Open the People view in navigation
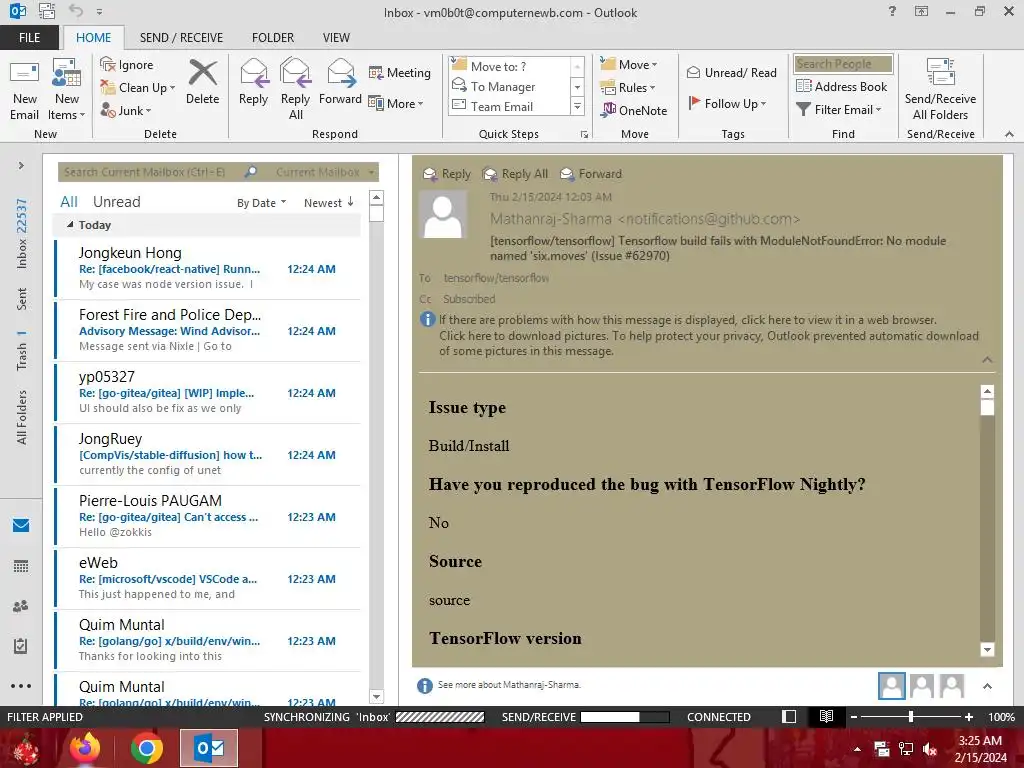The height and width of the screenshot is (768, 1024). pyautogui.click(x=21, y=606)
